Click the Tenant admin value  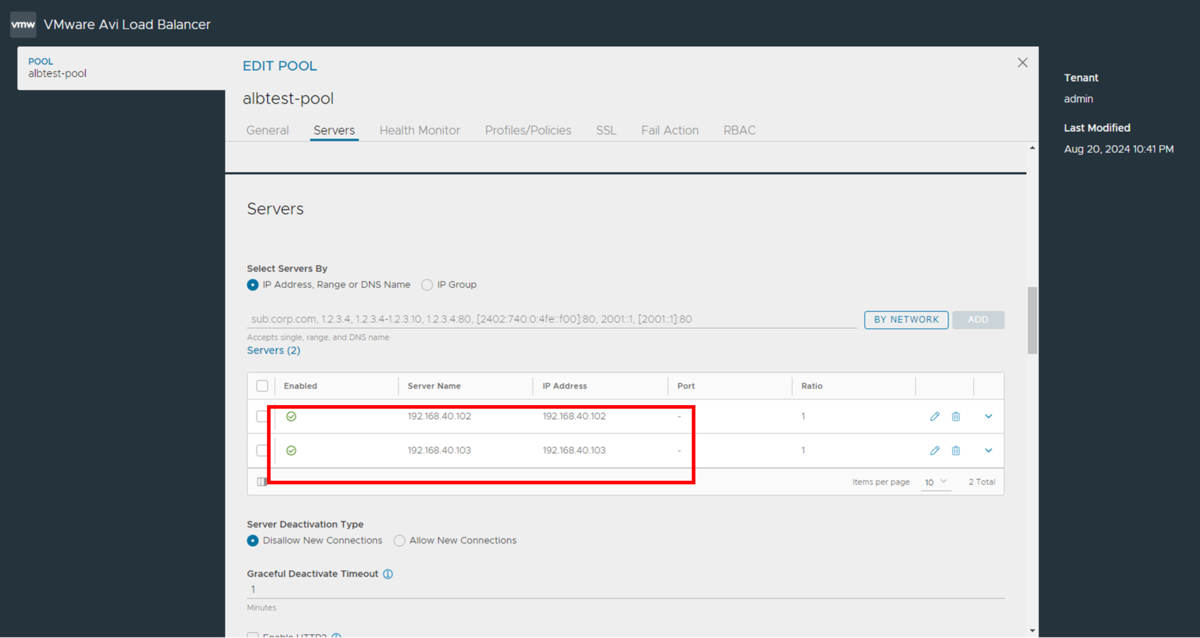click(x=1078, y=99)
